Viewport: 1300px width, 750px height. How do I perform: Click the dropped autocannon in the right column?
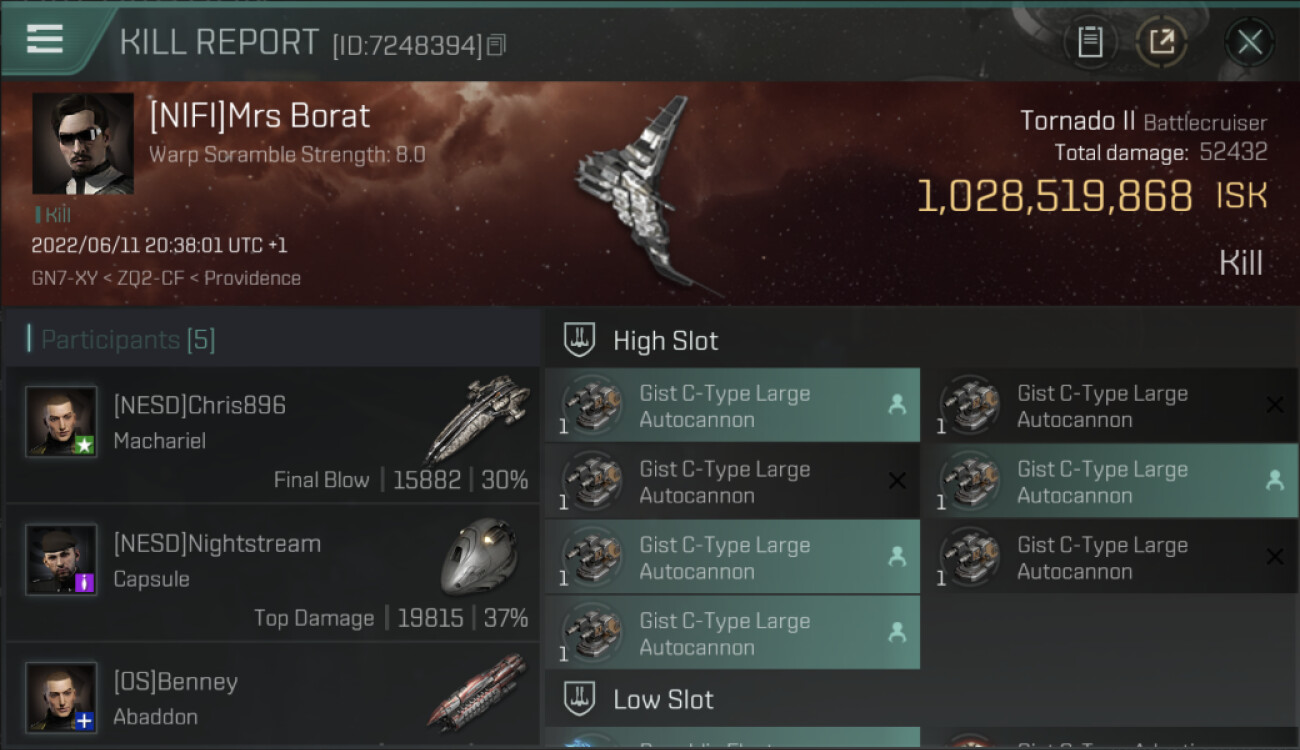[x=1110, y=481]
